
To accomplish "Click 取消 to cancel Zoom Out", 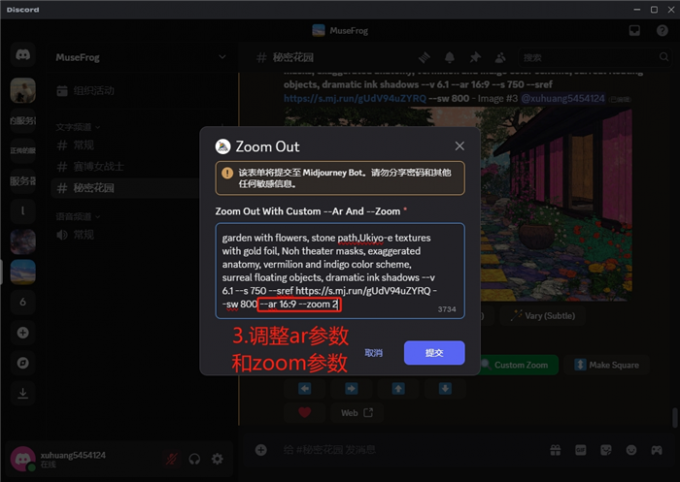I will click(373, 353).
